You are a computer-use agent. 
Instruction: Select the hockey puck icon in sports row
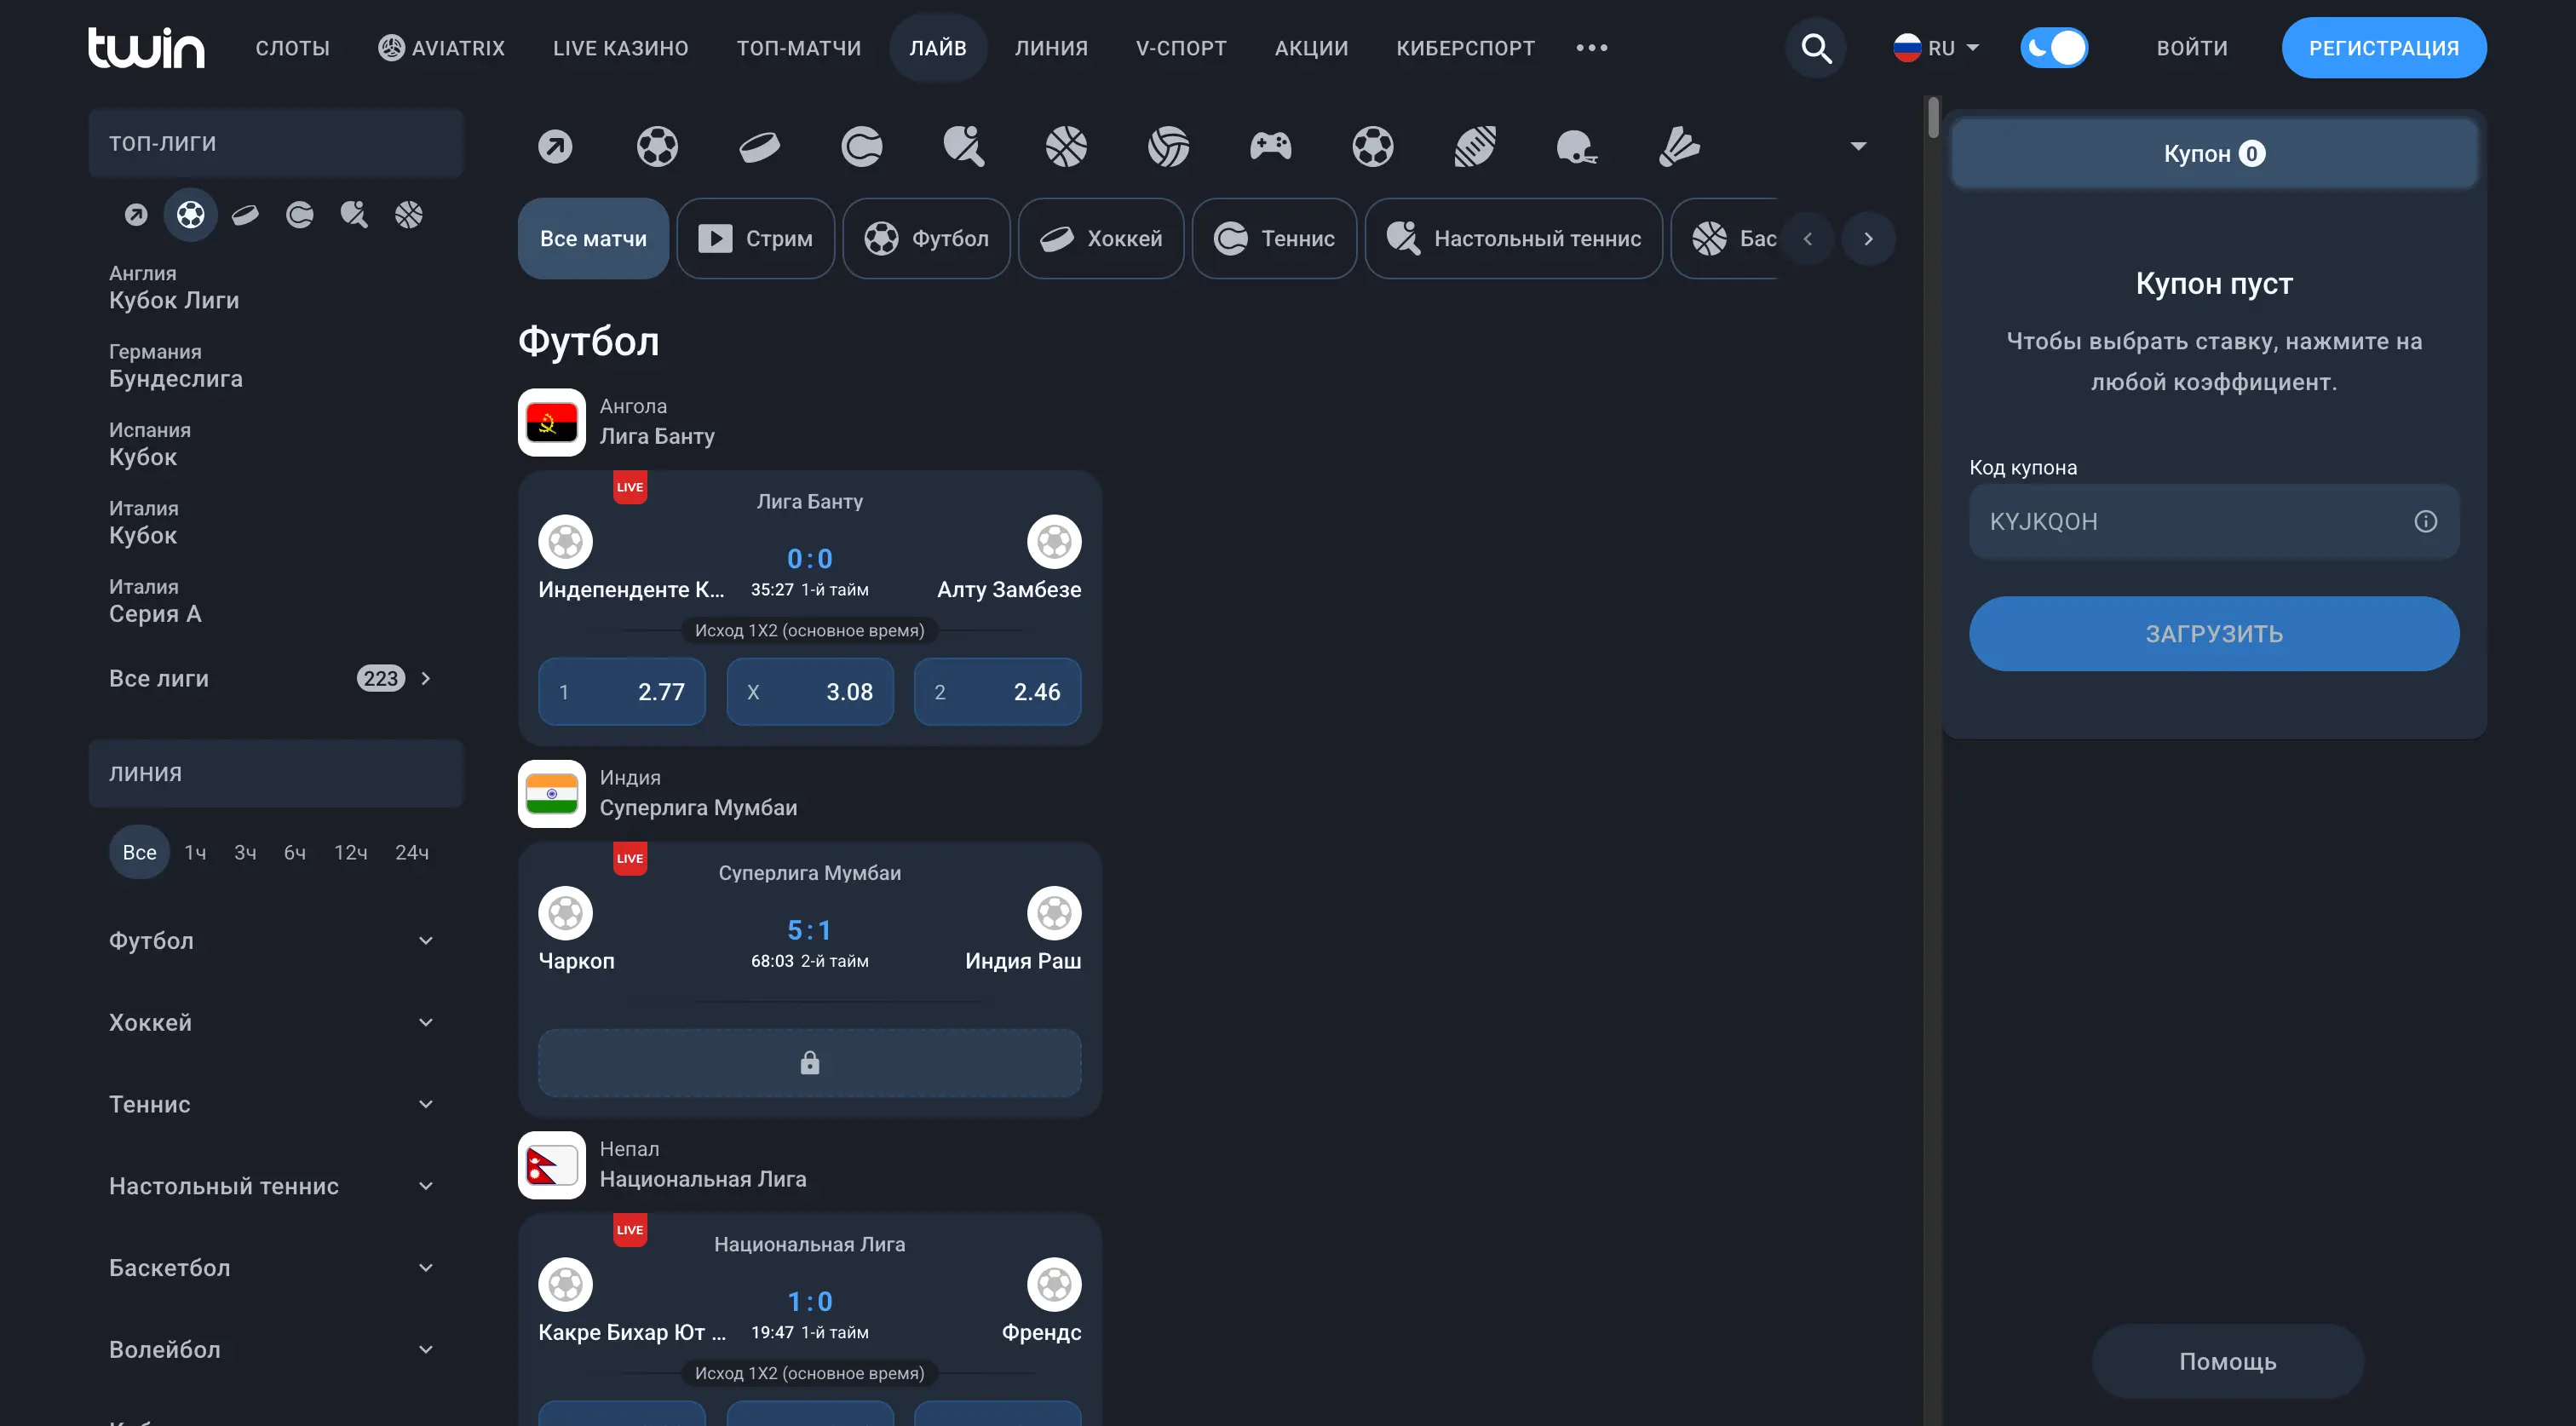759,147
